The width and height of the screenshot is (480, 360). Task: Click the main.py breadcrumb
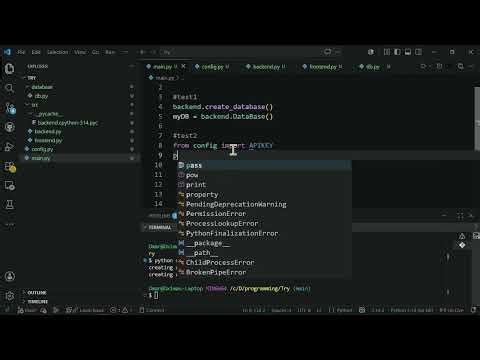coord(165,78)
